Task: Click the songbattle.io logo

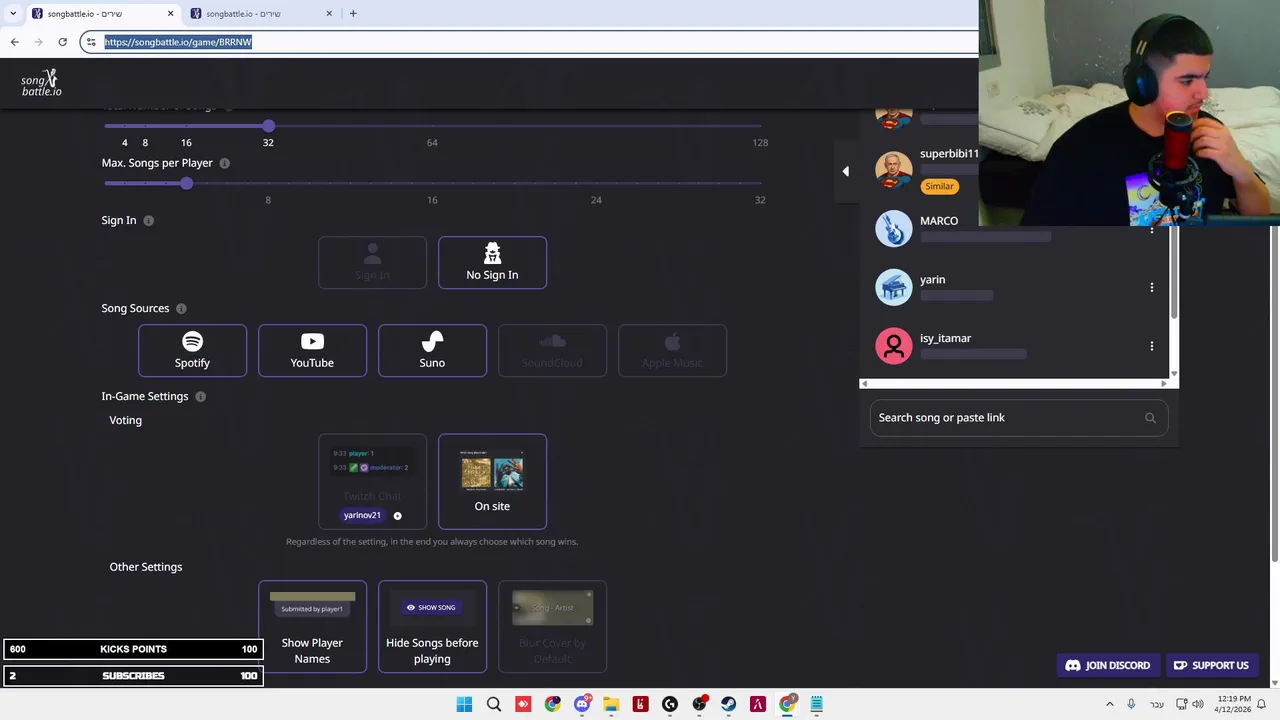Action: tap(41, 83)
